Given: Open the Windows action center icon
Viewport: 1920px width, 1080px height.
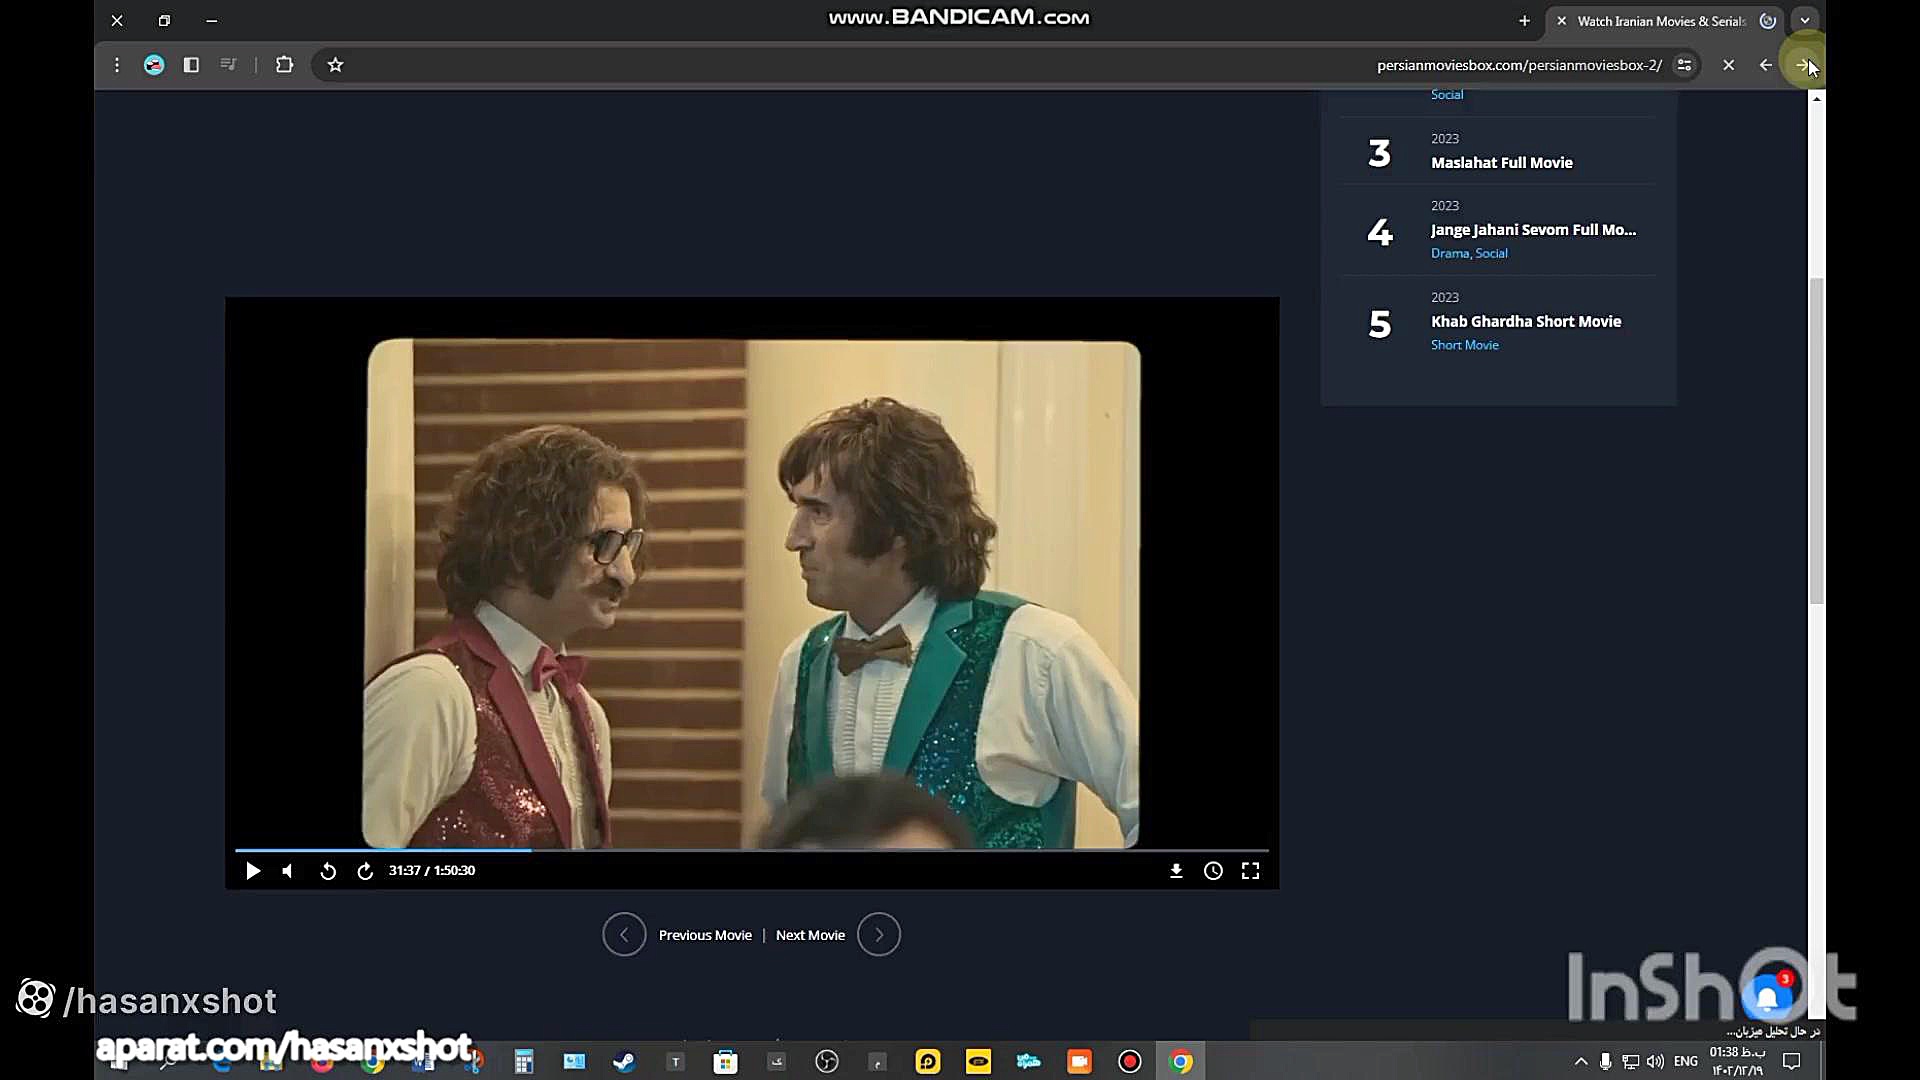Looking at the screenshot, I should (1792, 1062).
